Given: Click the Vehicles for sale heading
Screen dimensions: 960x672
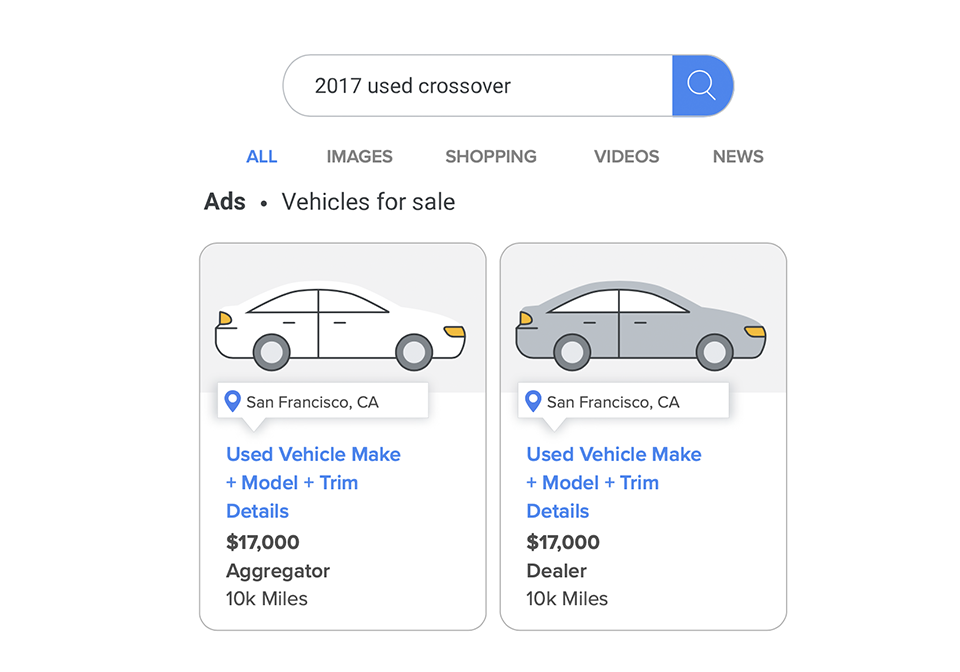Looking at the screenshot, I should [368, 202].
